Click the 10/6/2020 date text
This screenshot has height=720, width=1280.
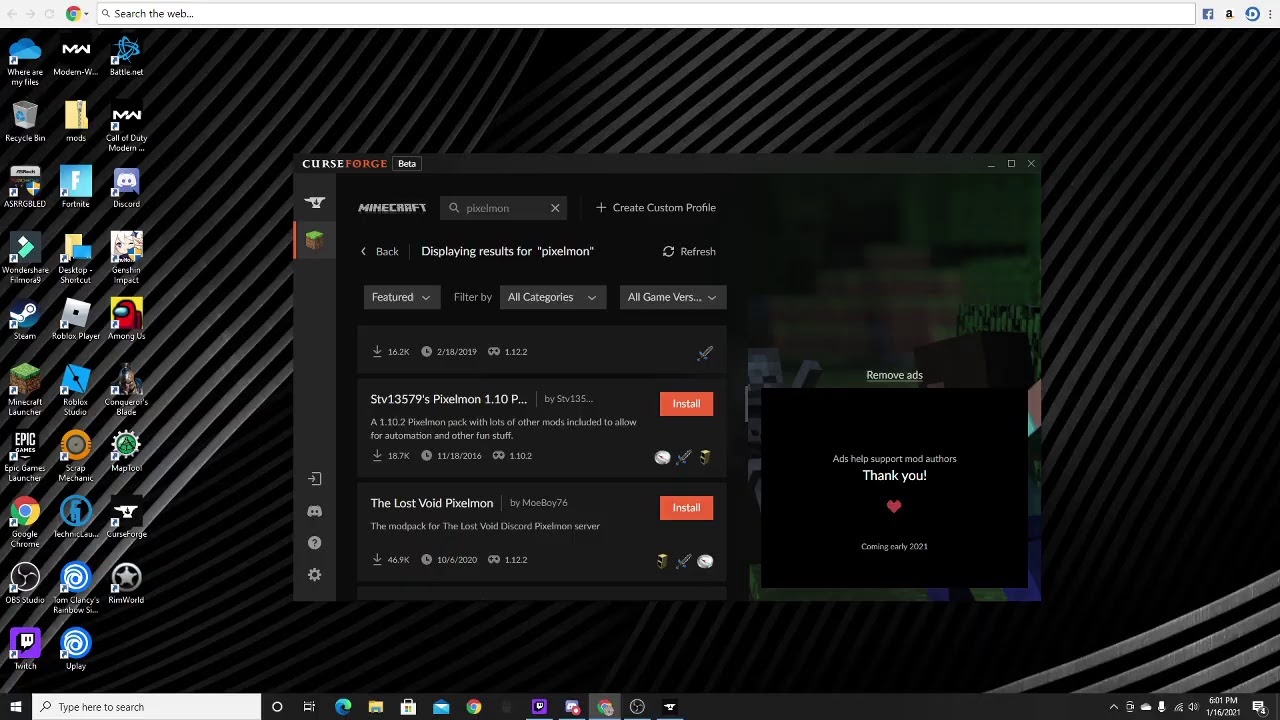[457, 560]
